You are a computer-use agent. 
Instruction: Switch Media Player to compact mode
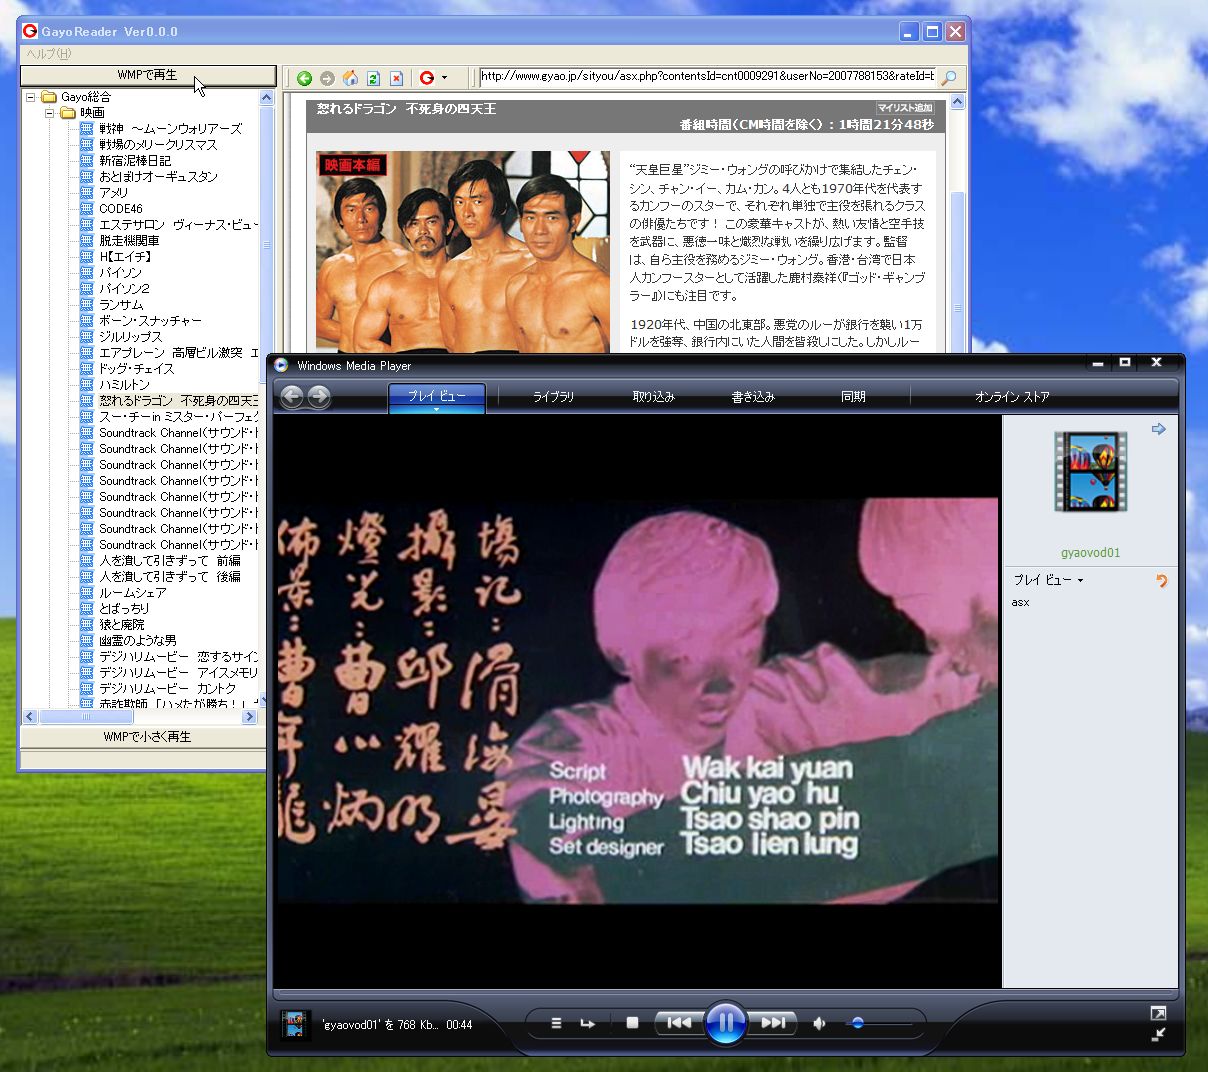[x=1158, y=1035]
